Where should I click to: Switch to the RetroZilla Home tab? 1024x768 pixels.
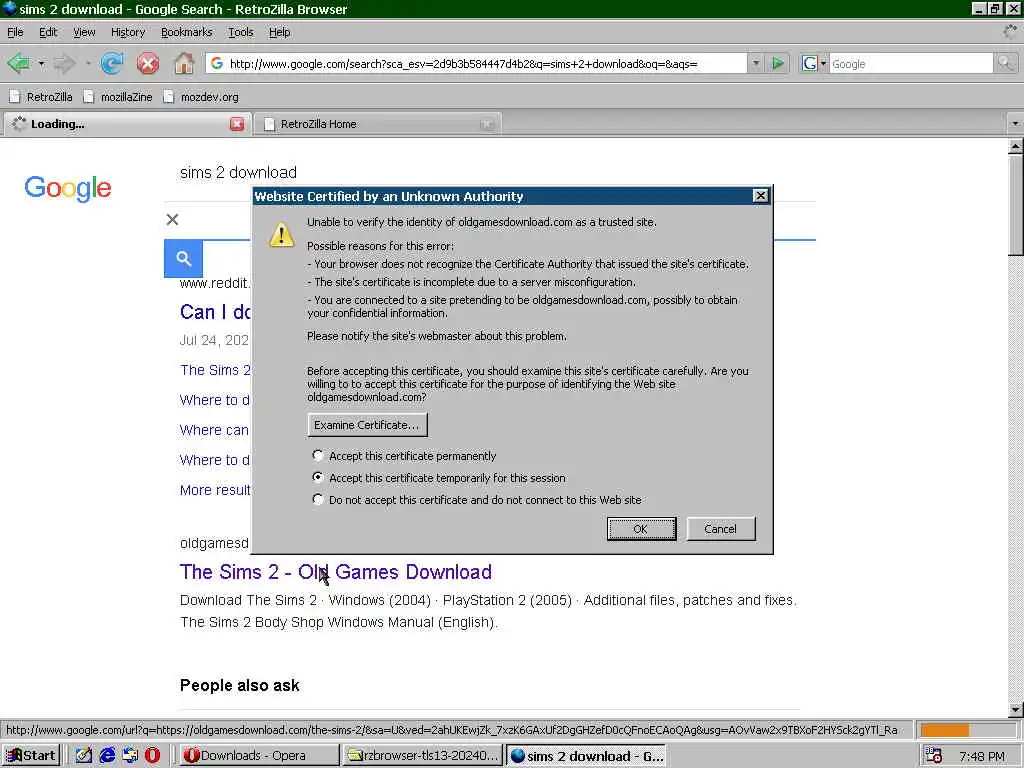coord(377,124)
